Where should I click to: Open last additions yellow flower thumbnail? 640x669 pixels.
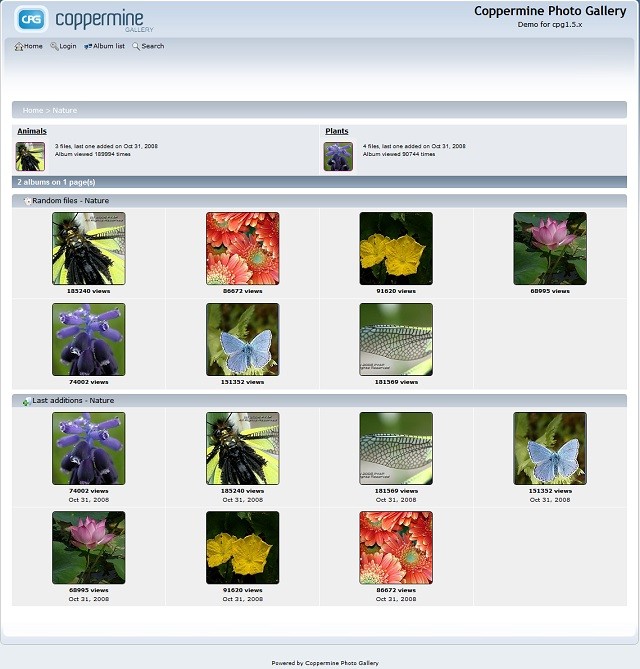pyautogui.click(x=243, y=548)
